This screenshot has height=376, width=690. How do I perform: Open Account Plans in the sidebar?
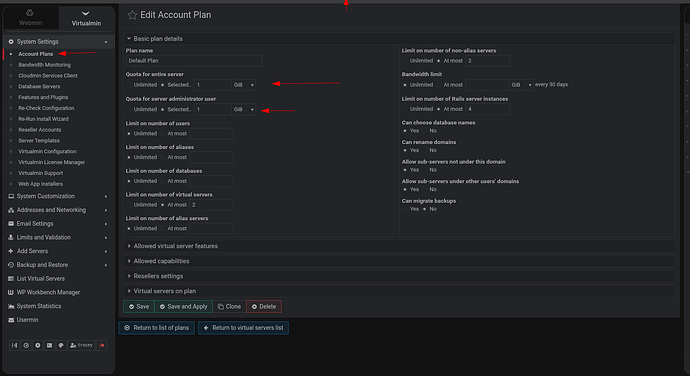(36, 54)
